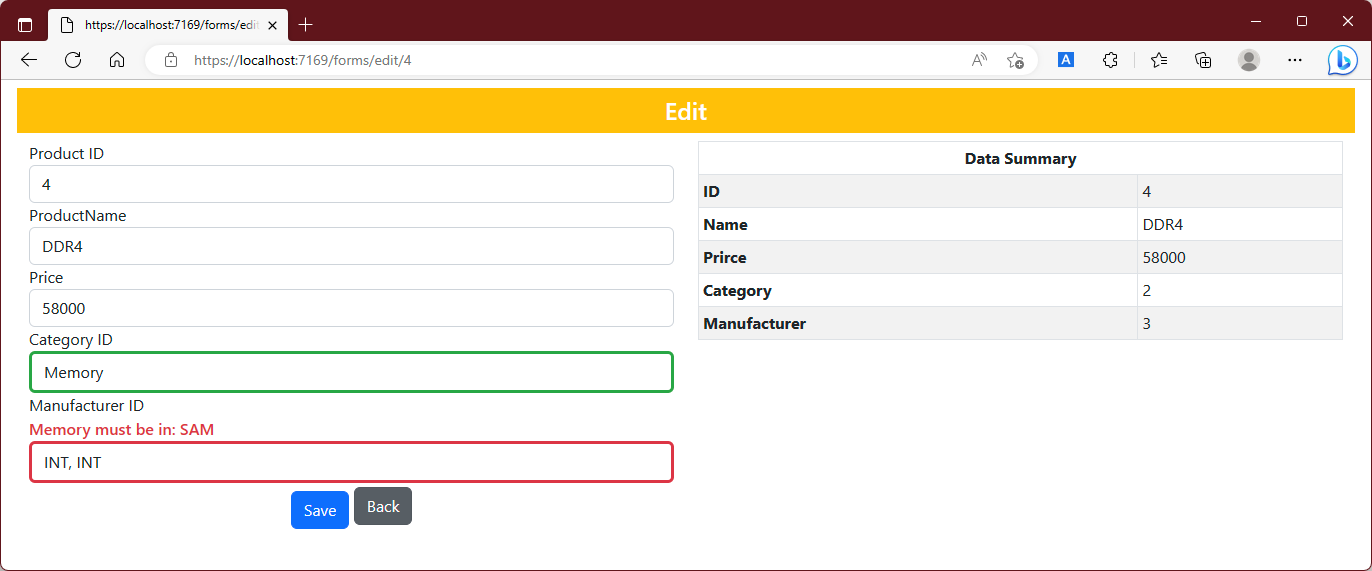Open a new browser tab
This screenshot has height=571, width=1372.
(306, 24)
